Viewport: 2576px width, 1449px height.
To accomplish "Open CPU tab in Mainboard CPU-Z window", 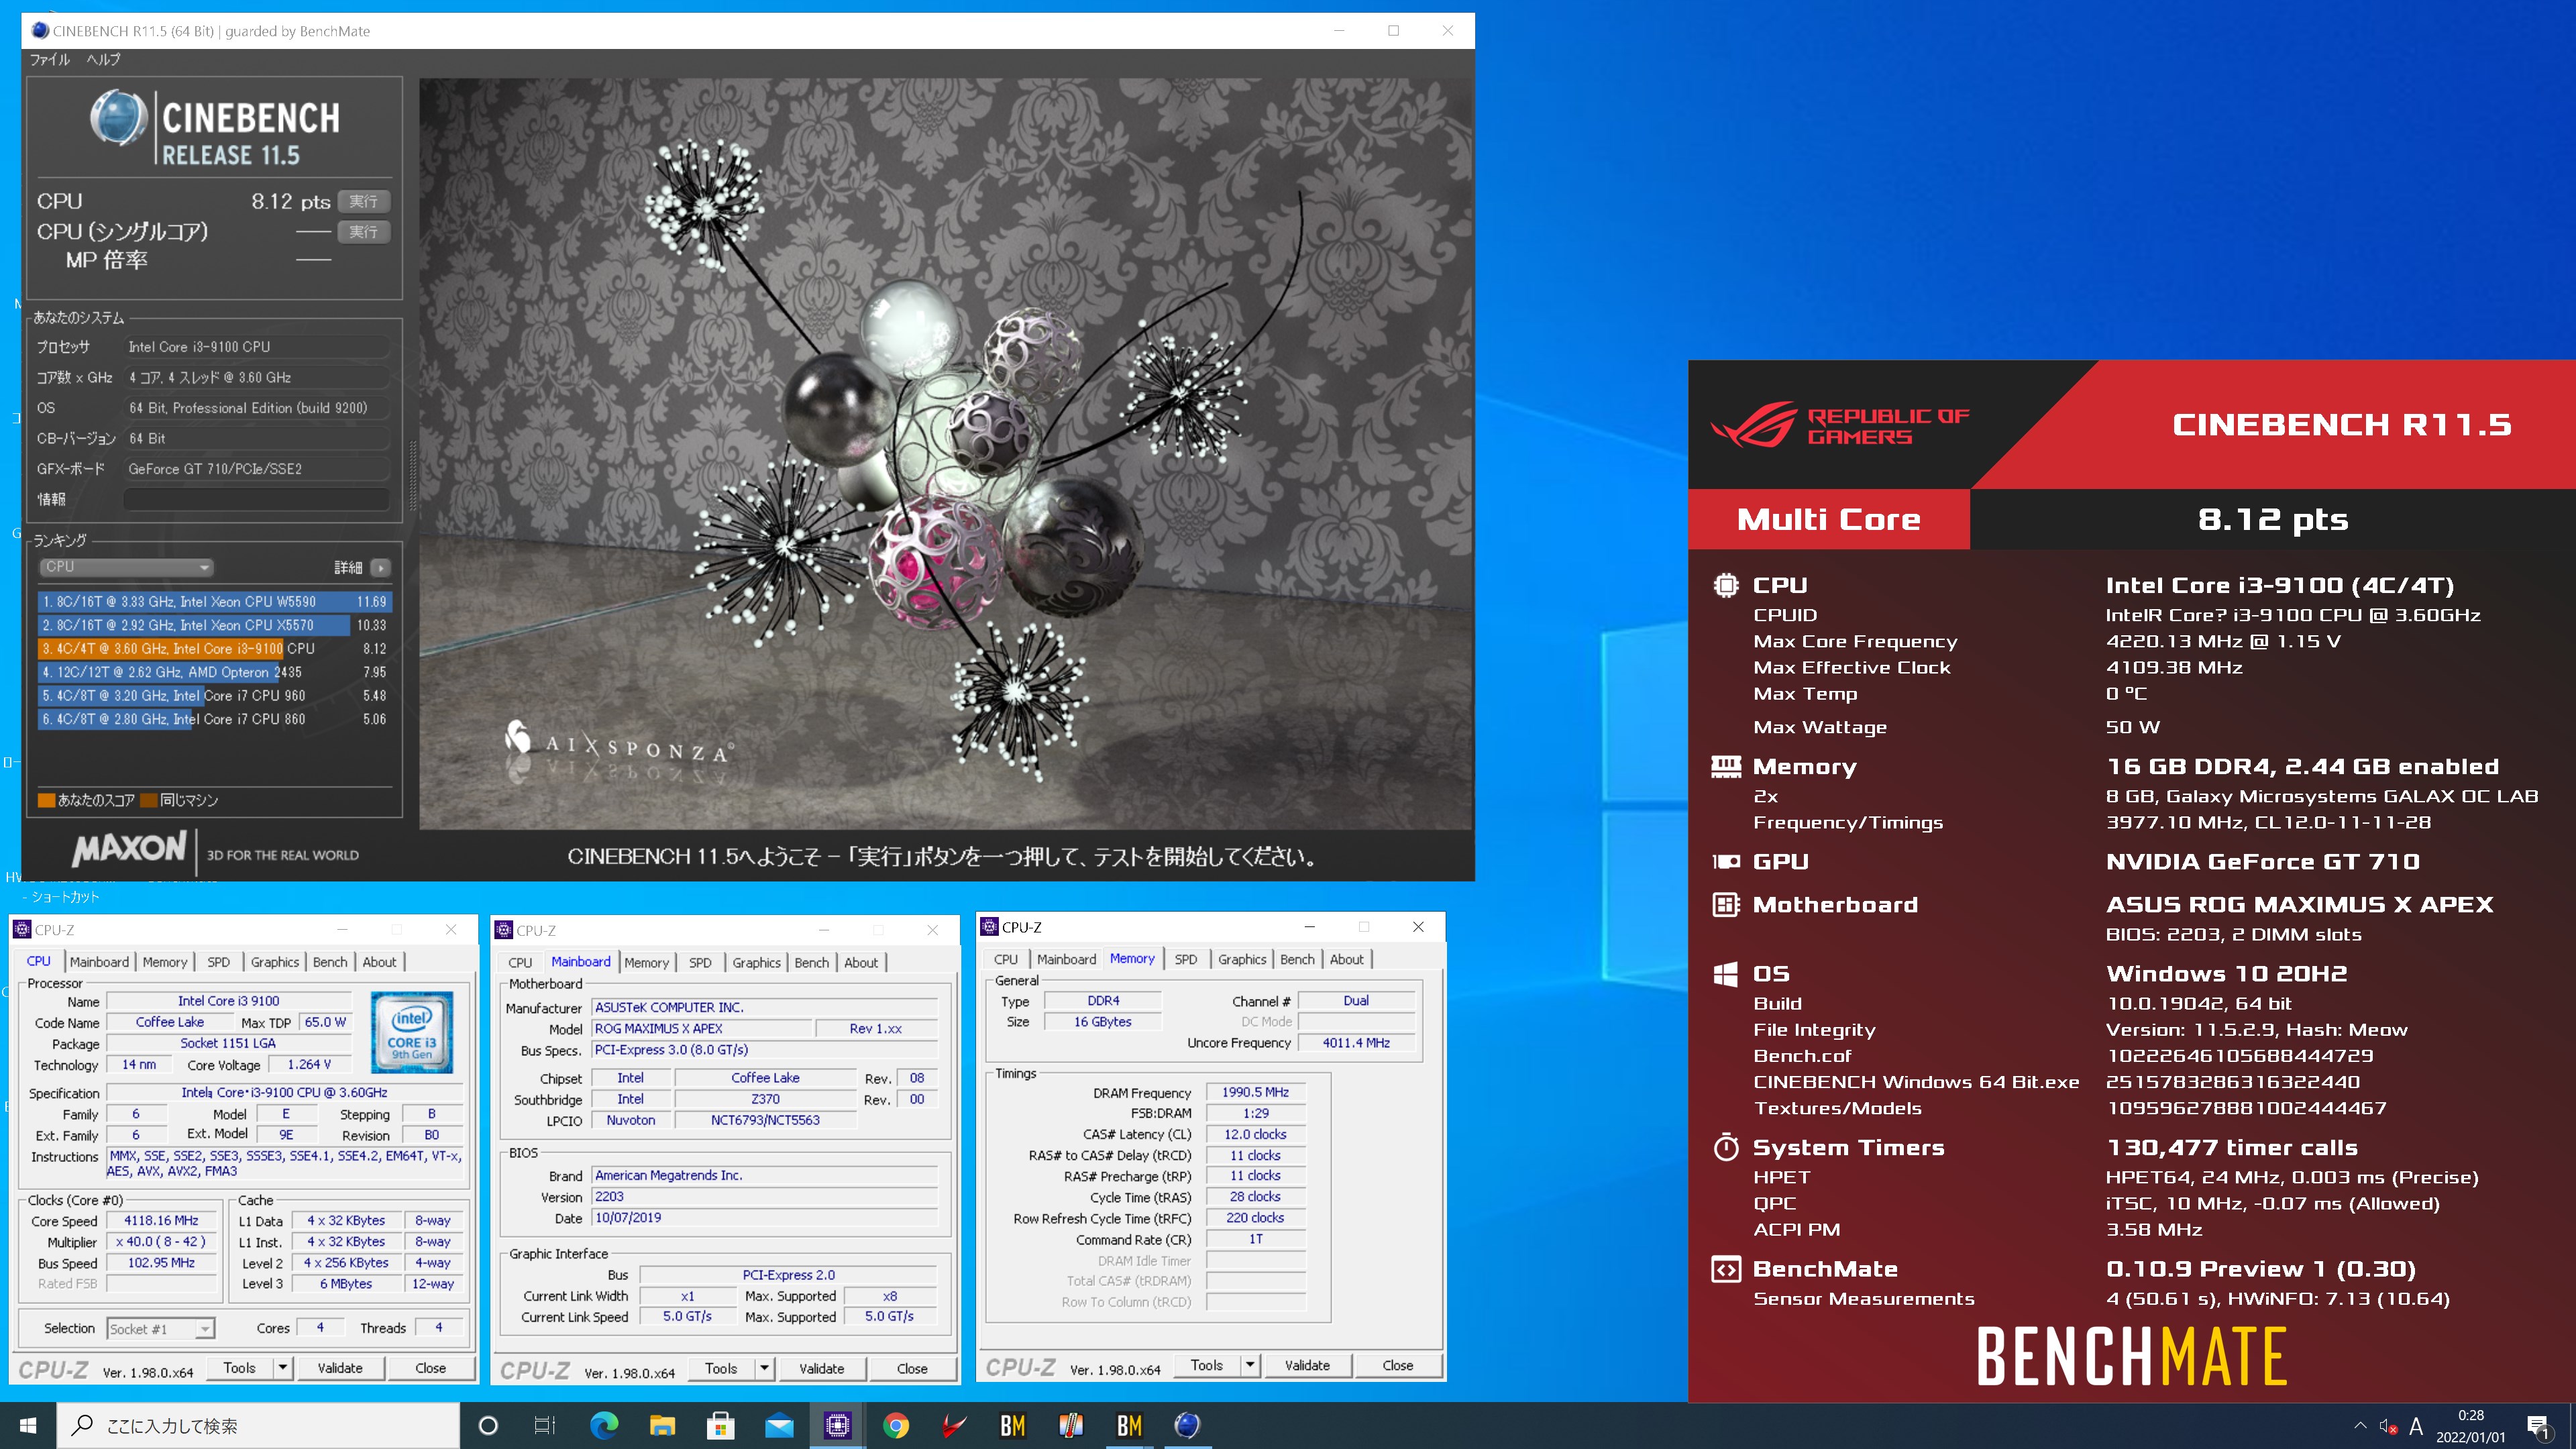I will pos(520,963).
